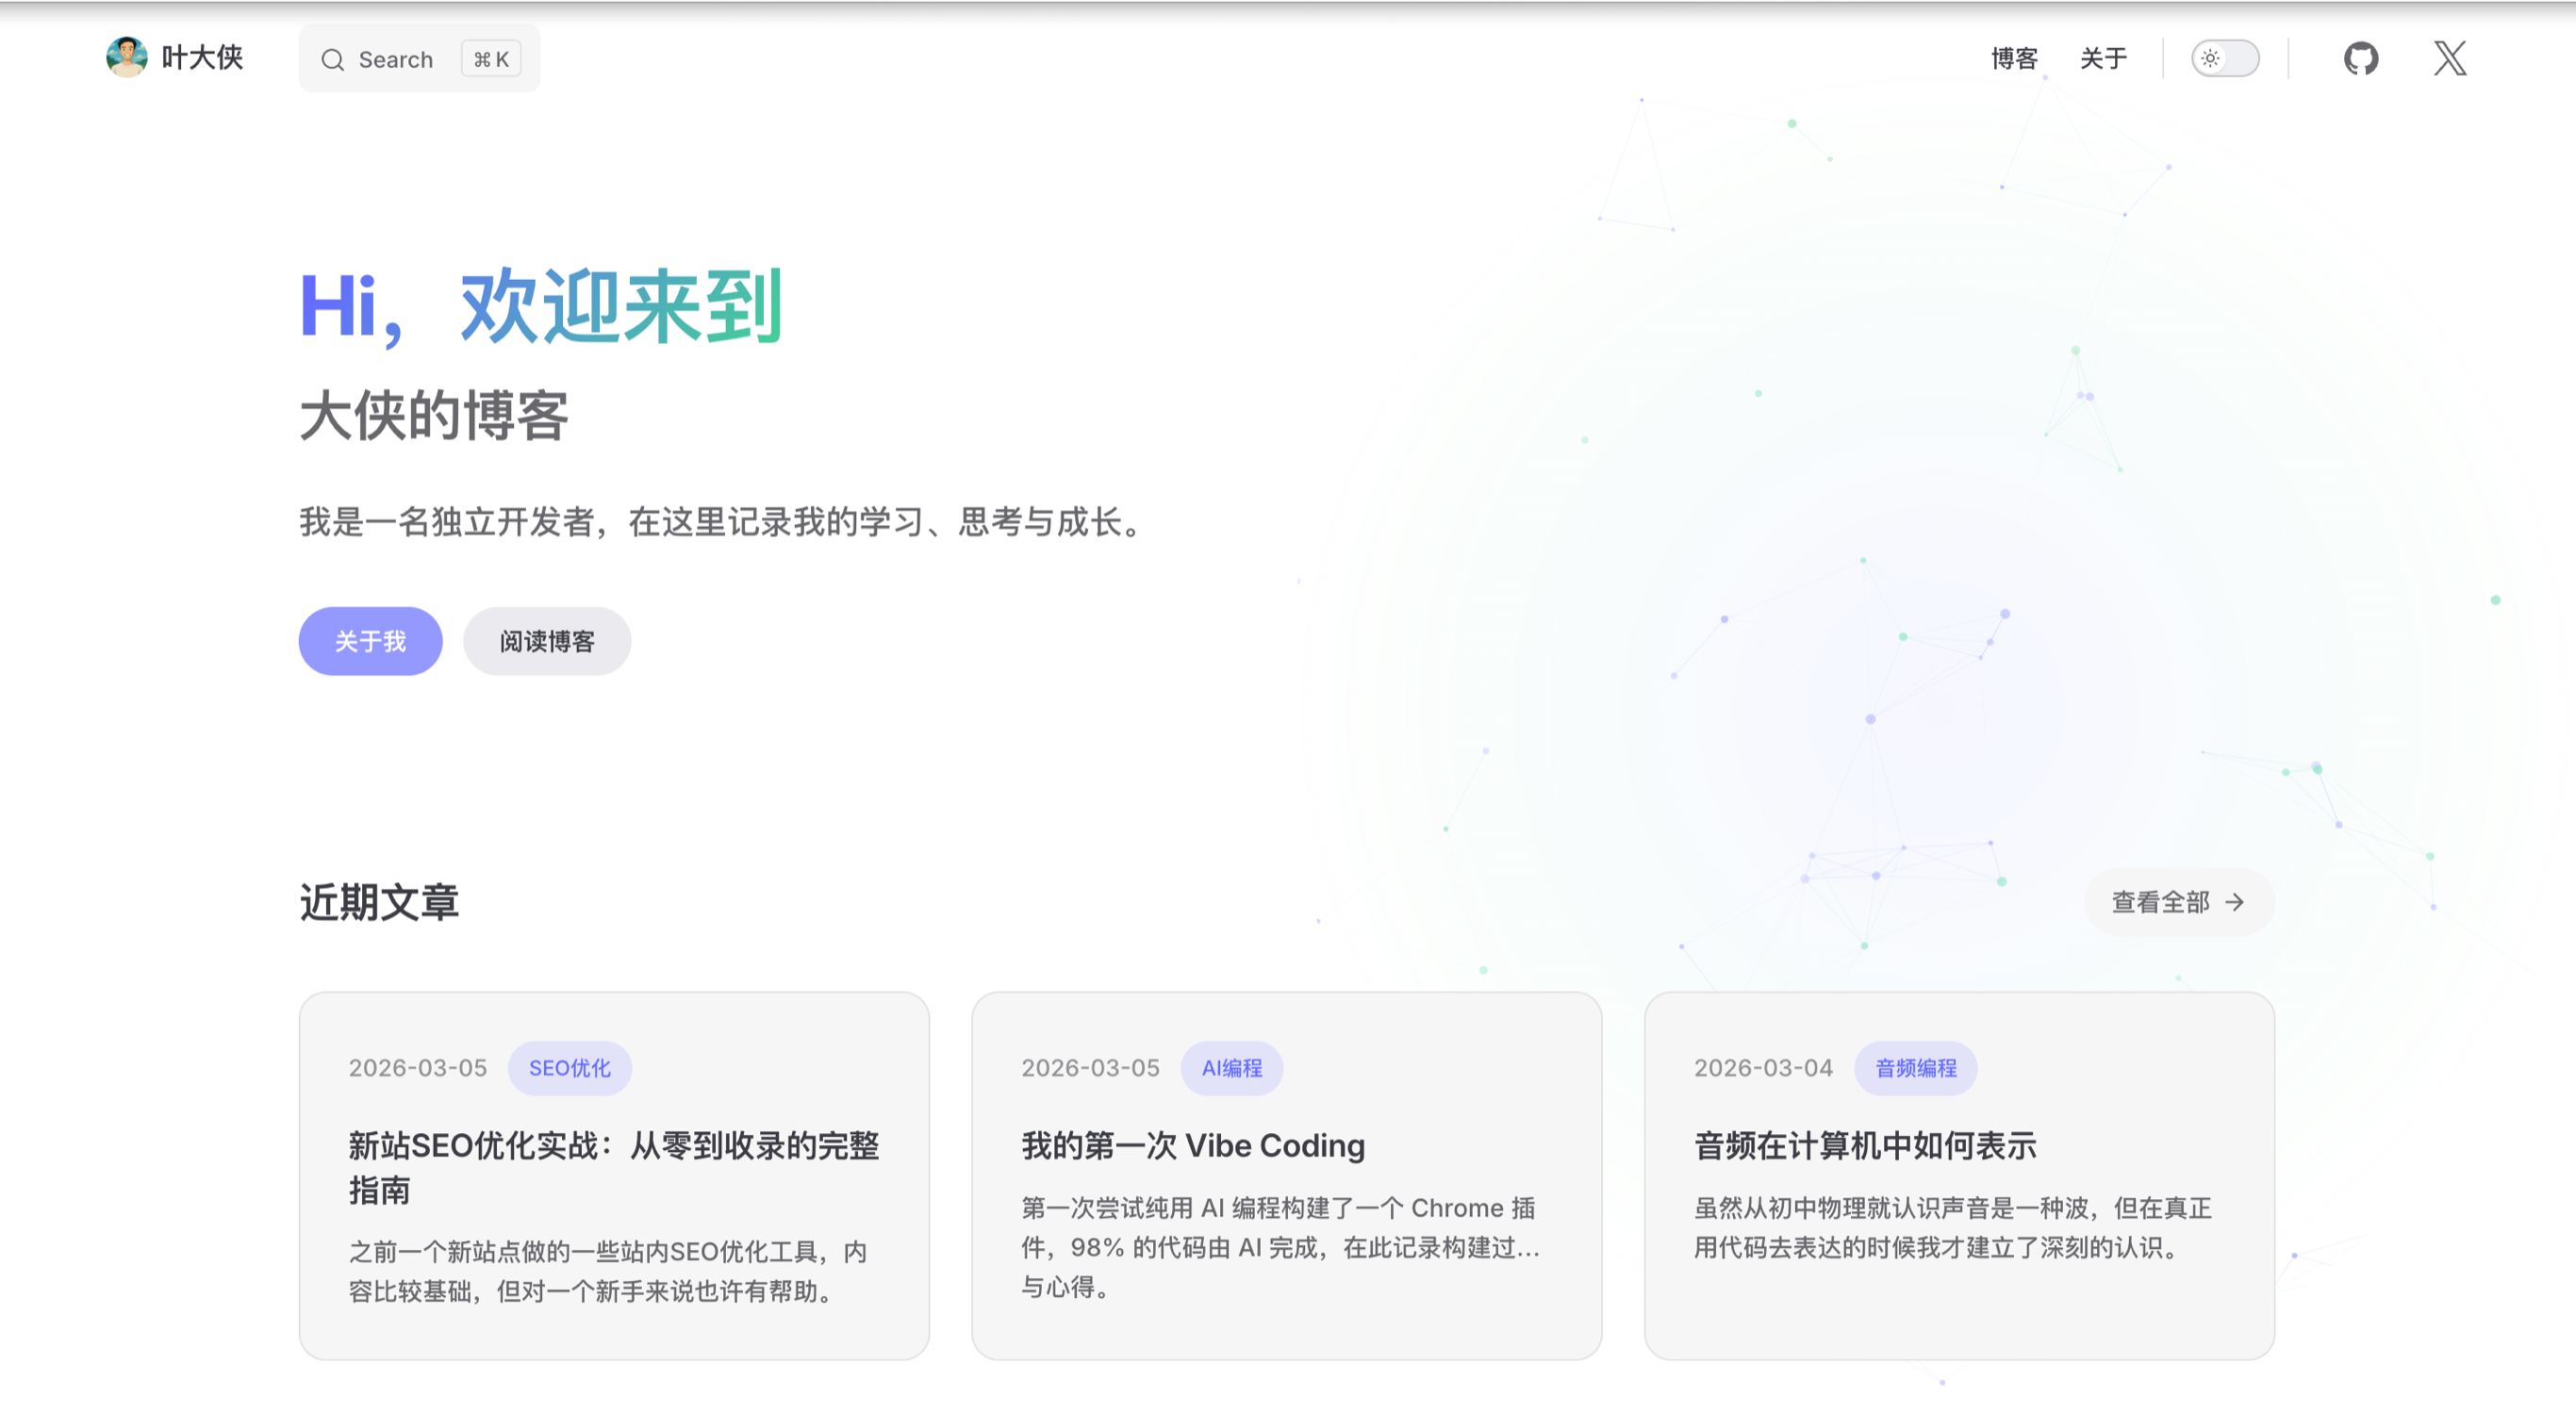Open the 关于 nav menu item
This screenshot has width=2576, height=1413.
pos(2103,58)
